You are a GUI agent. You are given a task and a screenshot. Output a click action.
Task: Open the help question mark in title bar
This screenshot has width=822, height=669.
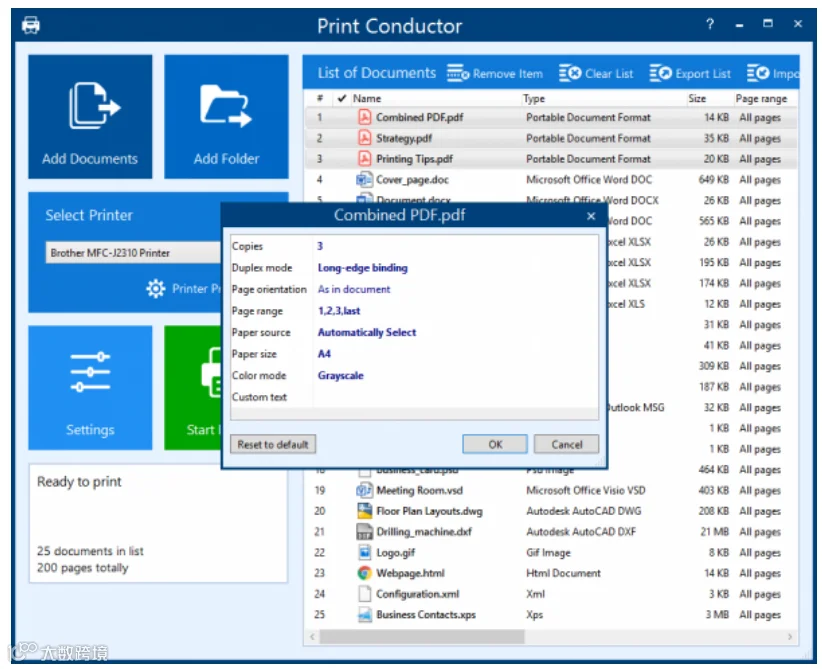pos(710,24)
